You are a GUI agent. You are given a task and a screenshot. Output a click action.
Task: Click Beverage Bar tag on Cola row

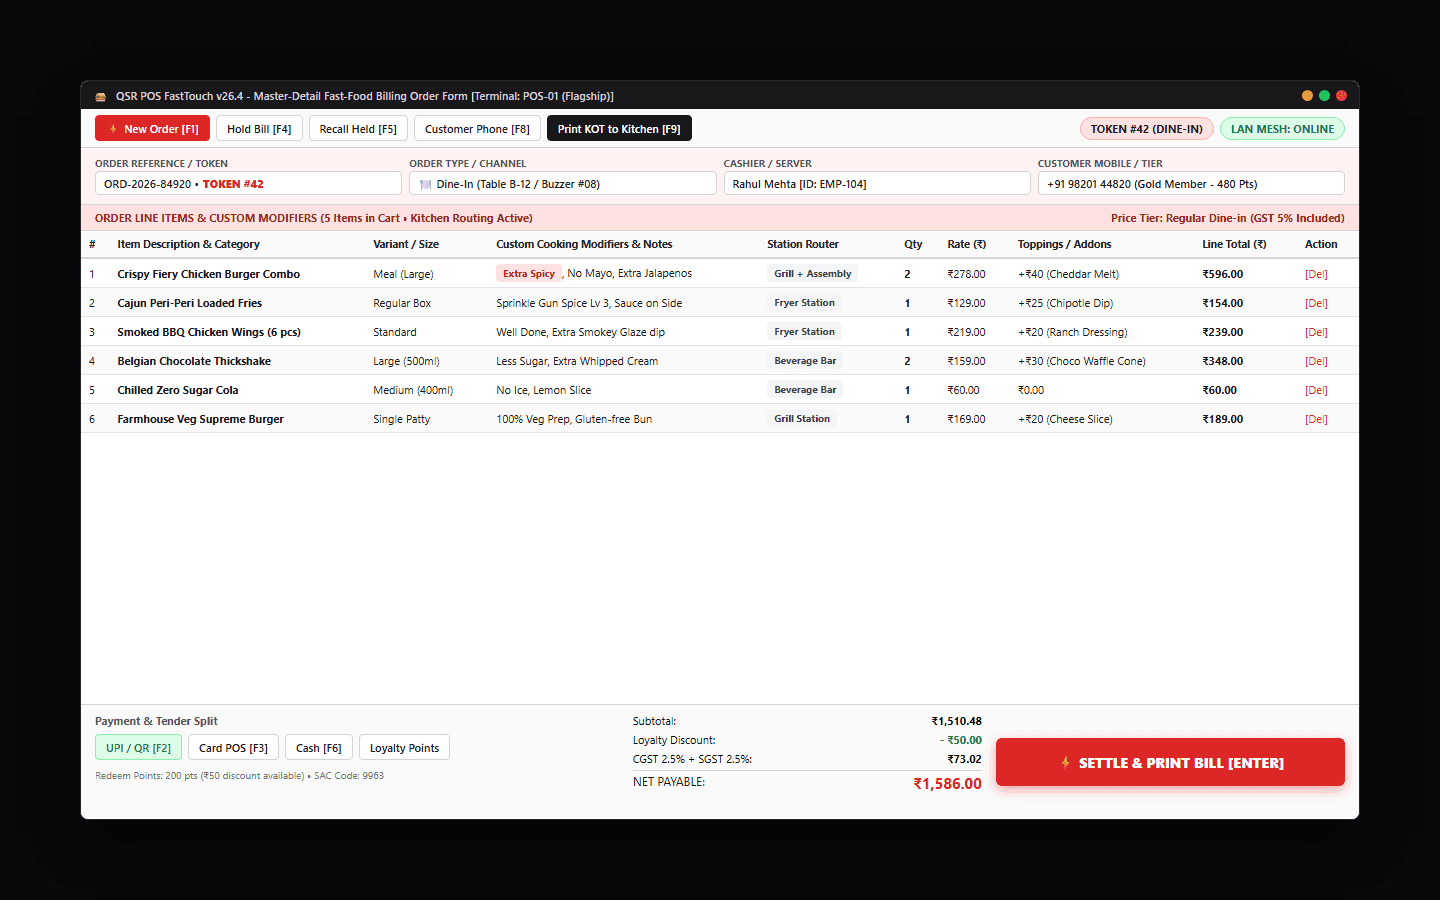coord(805,390)
